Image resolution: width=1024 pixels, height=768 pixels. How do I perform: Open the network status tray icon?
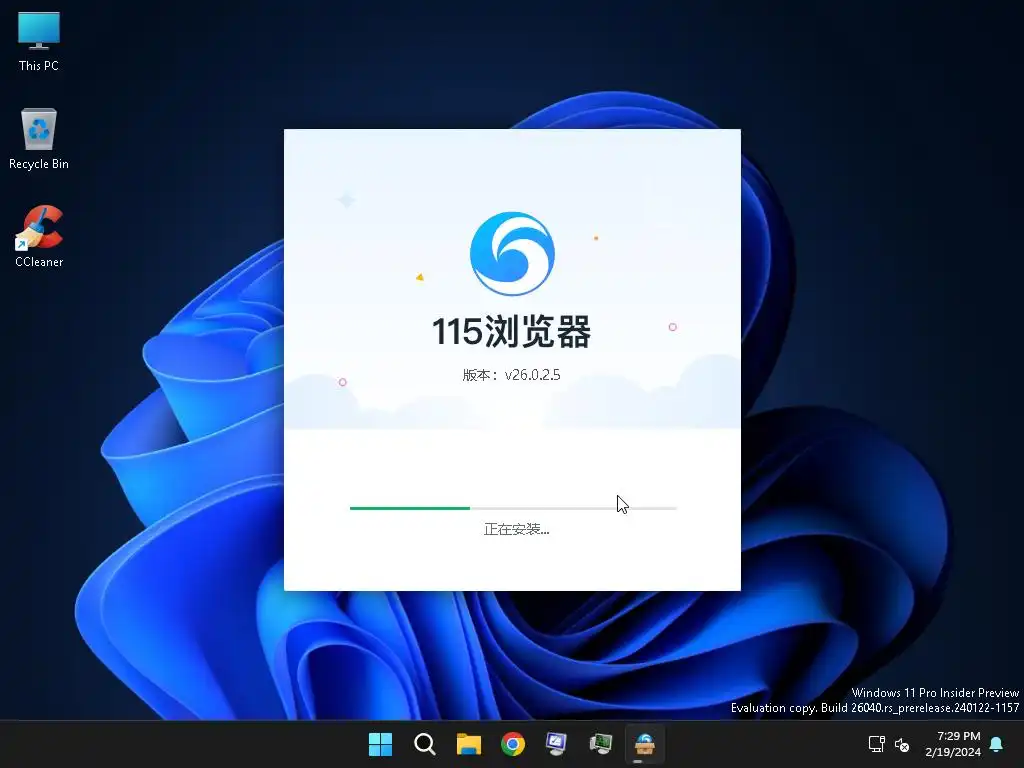(876, 744)
